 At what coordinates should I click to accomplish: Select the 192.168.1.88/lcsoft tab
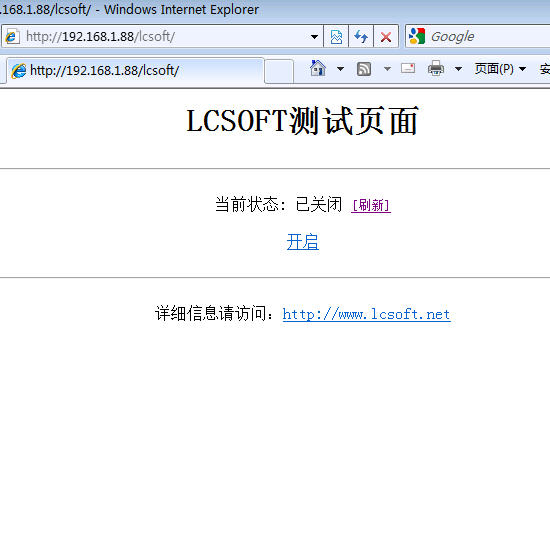point(135,71)
